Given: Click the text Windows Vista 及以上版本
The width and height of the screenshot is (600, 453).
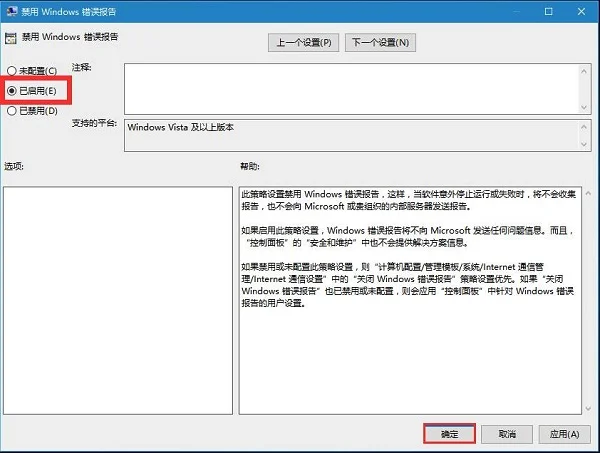Looking at the screenshot, I should (181, 127).
